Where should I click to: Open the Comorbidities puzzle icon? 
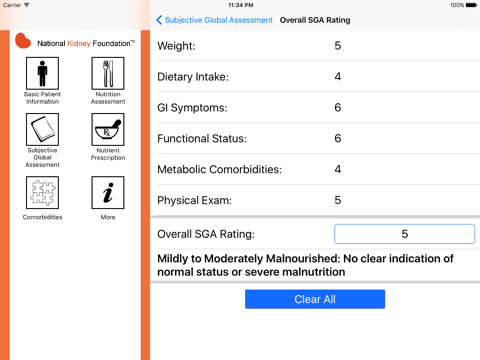(42, 193)
